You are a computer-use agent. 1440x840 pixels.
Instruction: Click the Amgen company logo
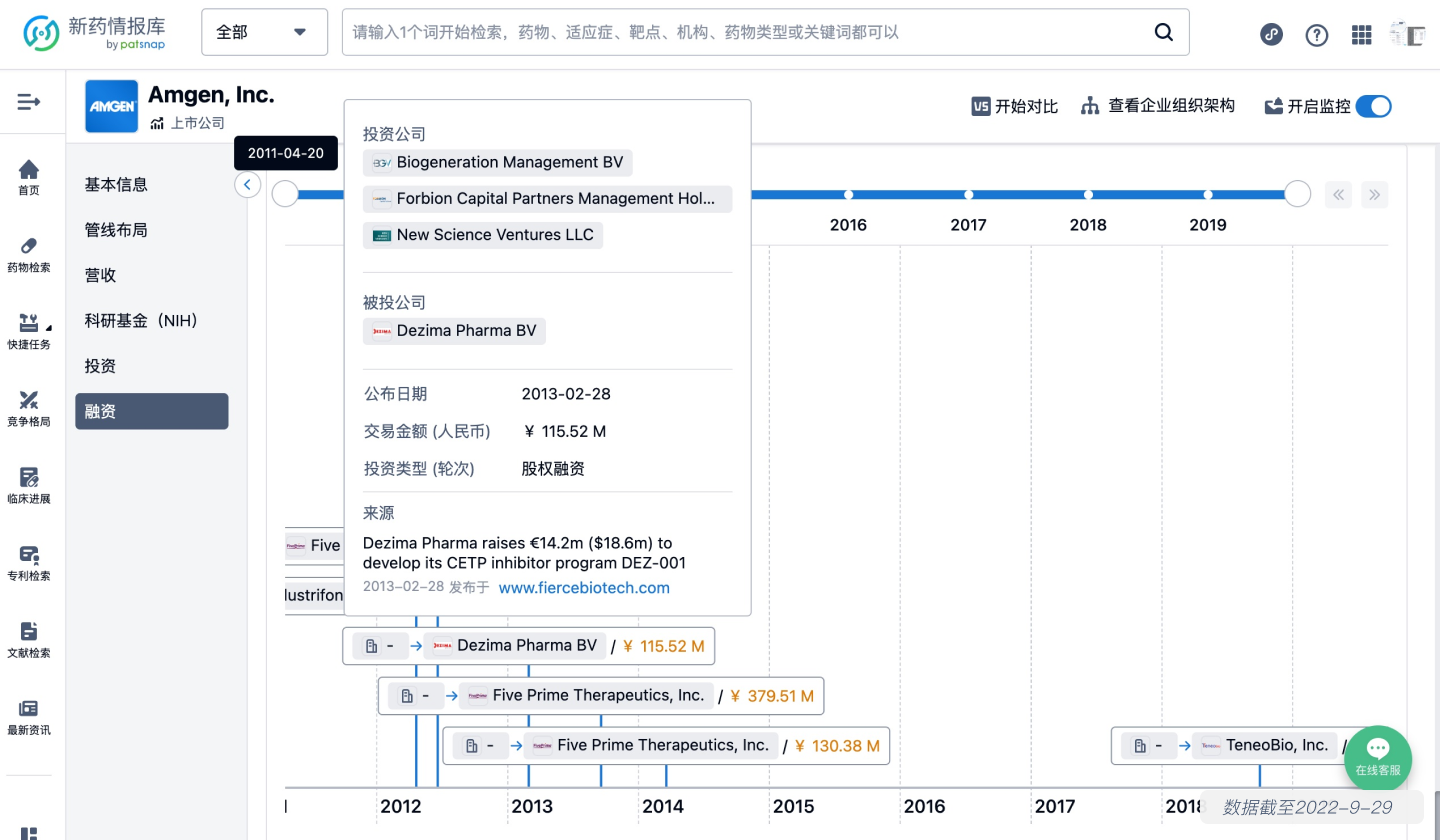(111, 106)
